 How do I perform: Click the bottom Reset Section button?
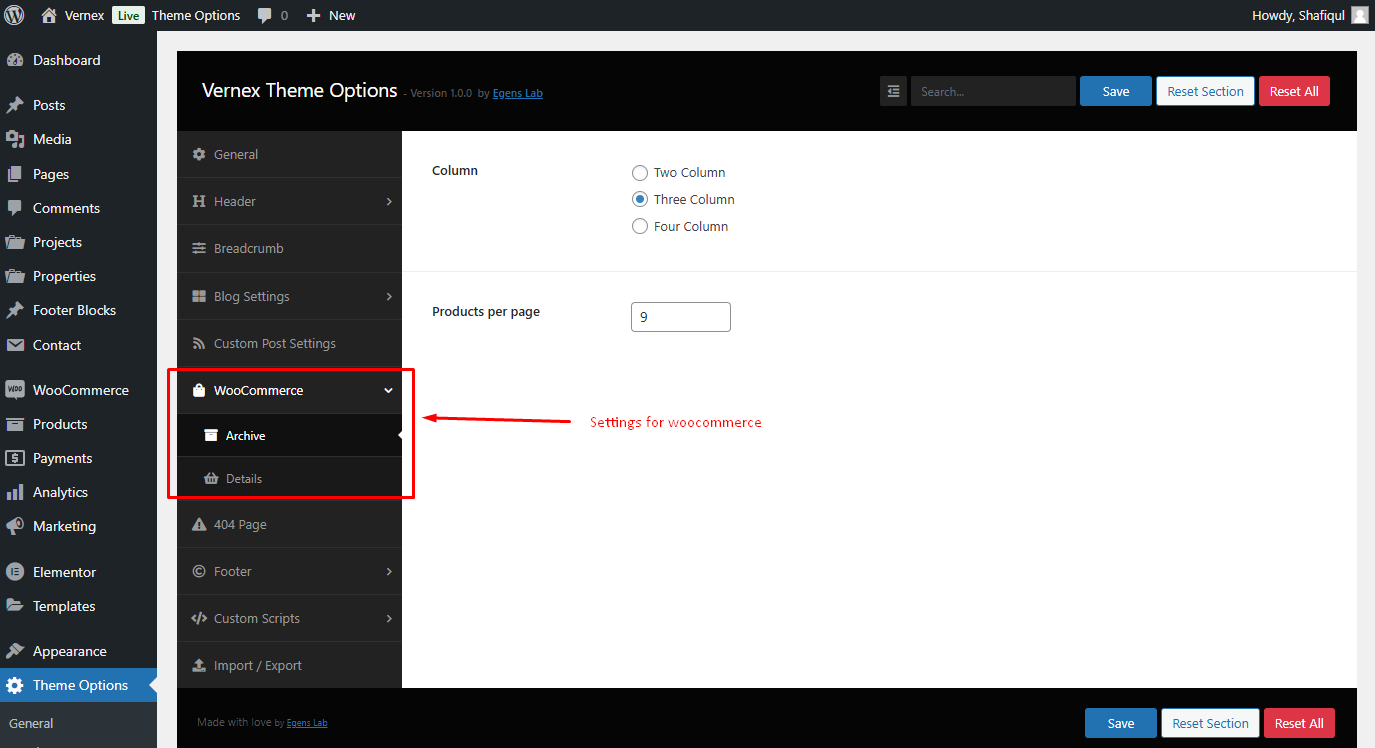point(1210,723)
